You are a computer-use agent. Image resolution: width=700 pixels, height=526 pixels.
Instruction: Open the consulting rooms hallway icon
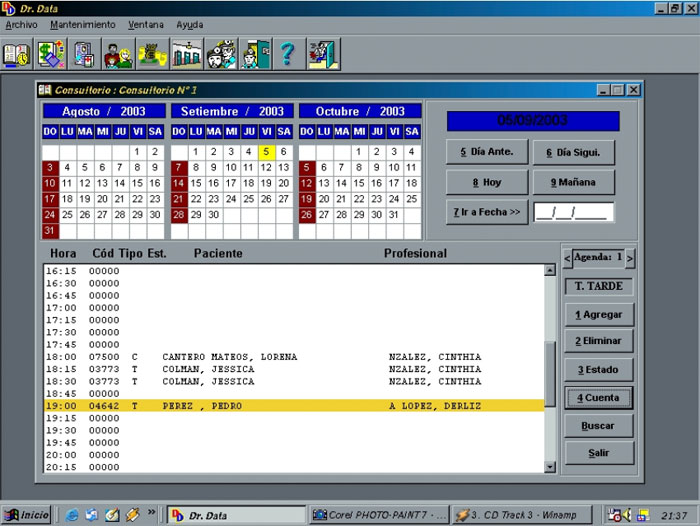point(187,54)
